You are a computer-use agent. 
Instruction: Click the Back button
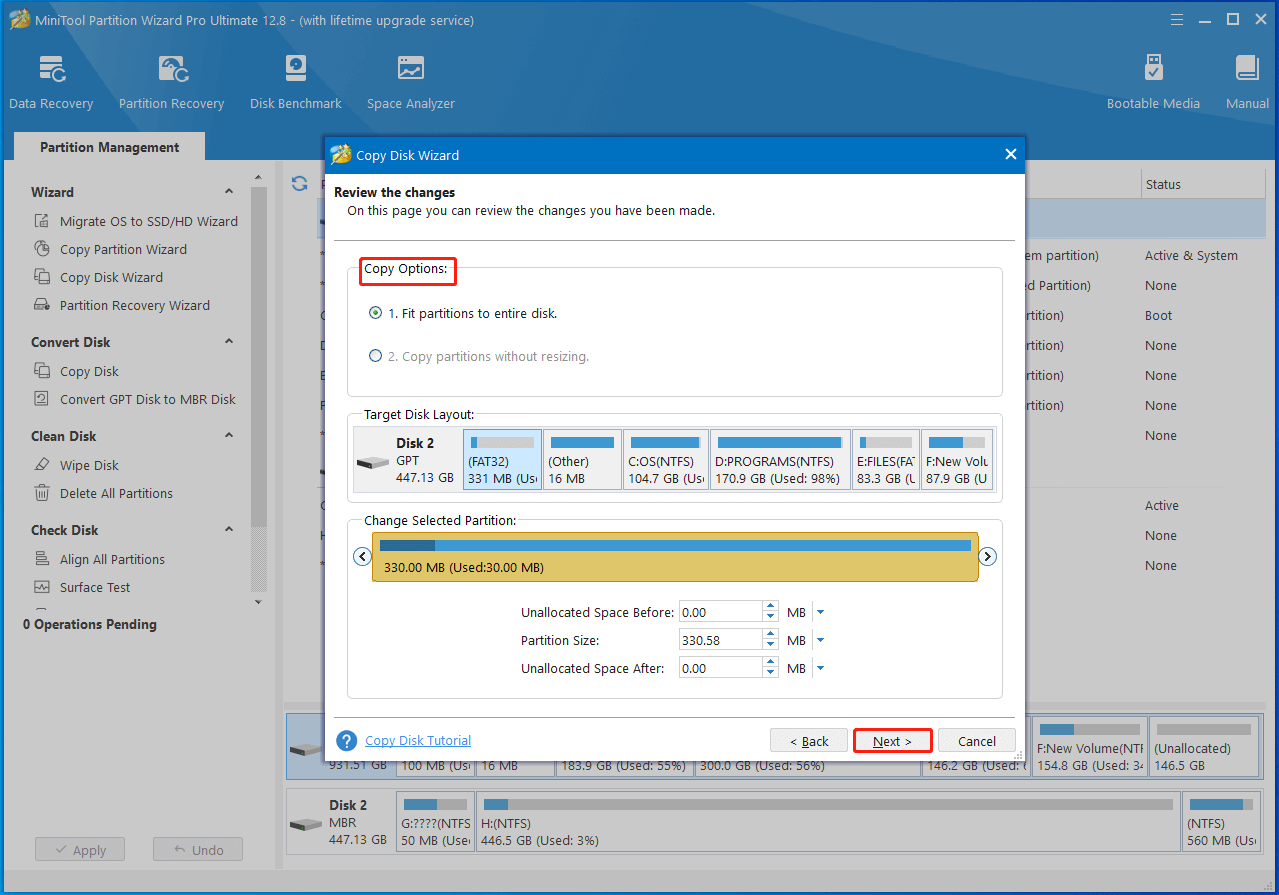click(x=809, y=741)
